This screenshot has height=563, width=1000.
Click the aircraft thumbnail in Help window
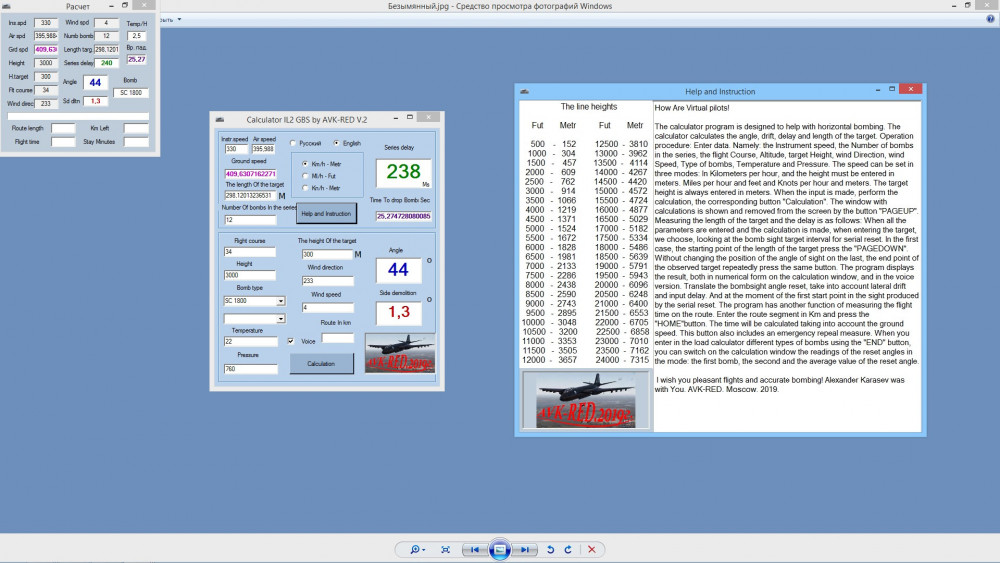pyautogui.click(x=585, y=399)
